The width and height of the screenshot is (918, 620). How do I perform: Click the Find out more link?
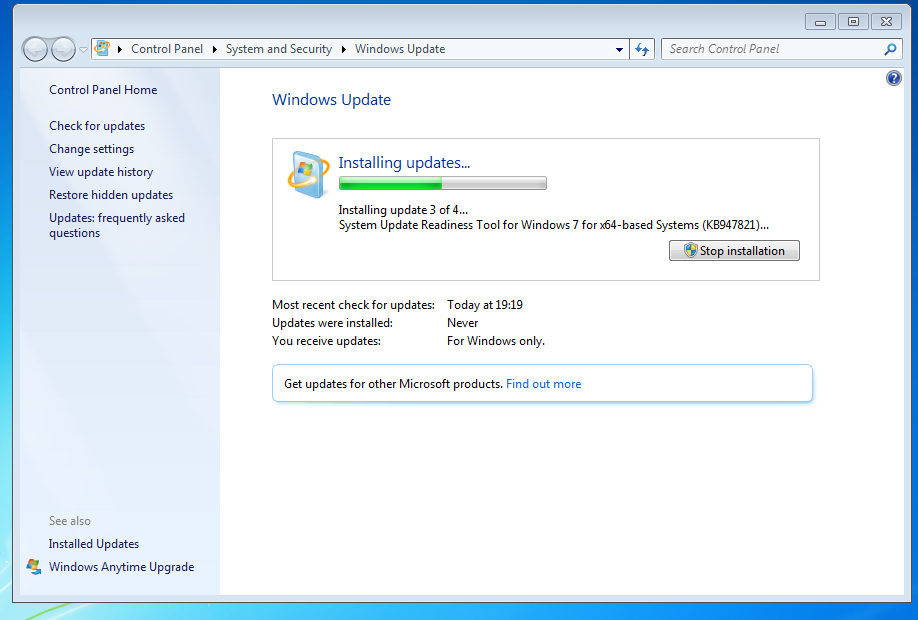point(543,384)
